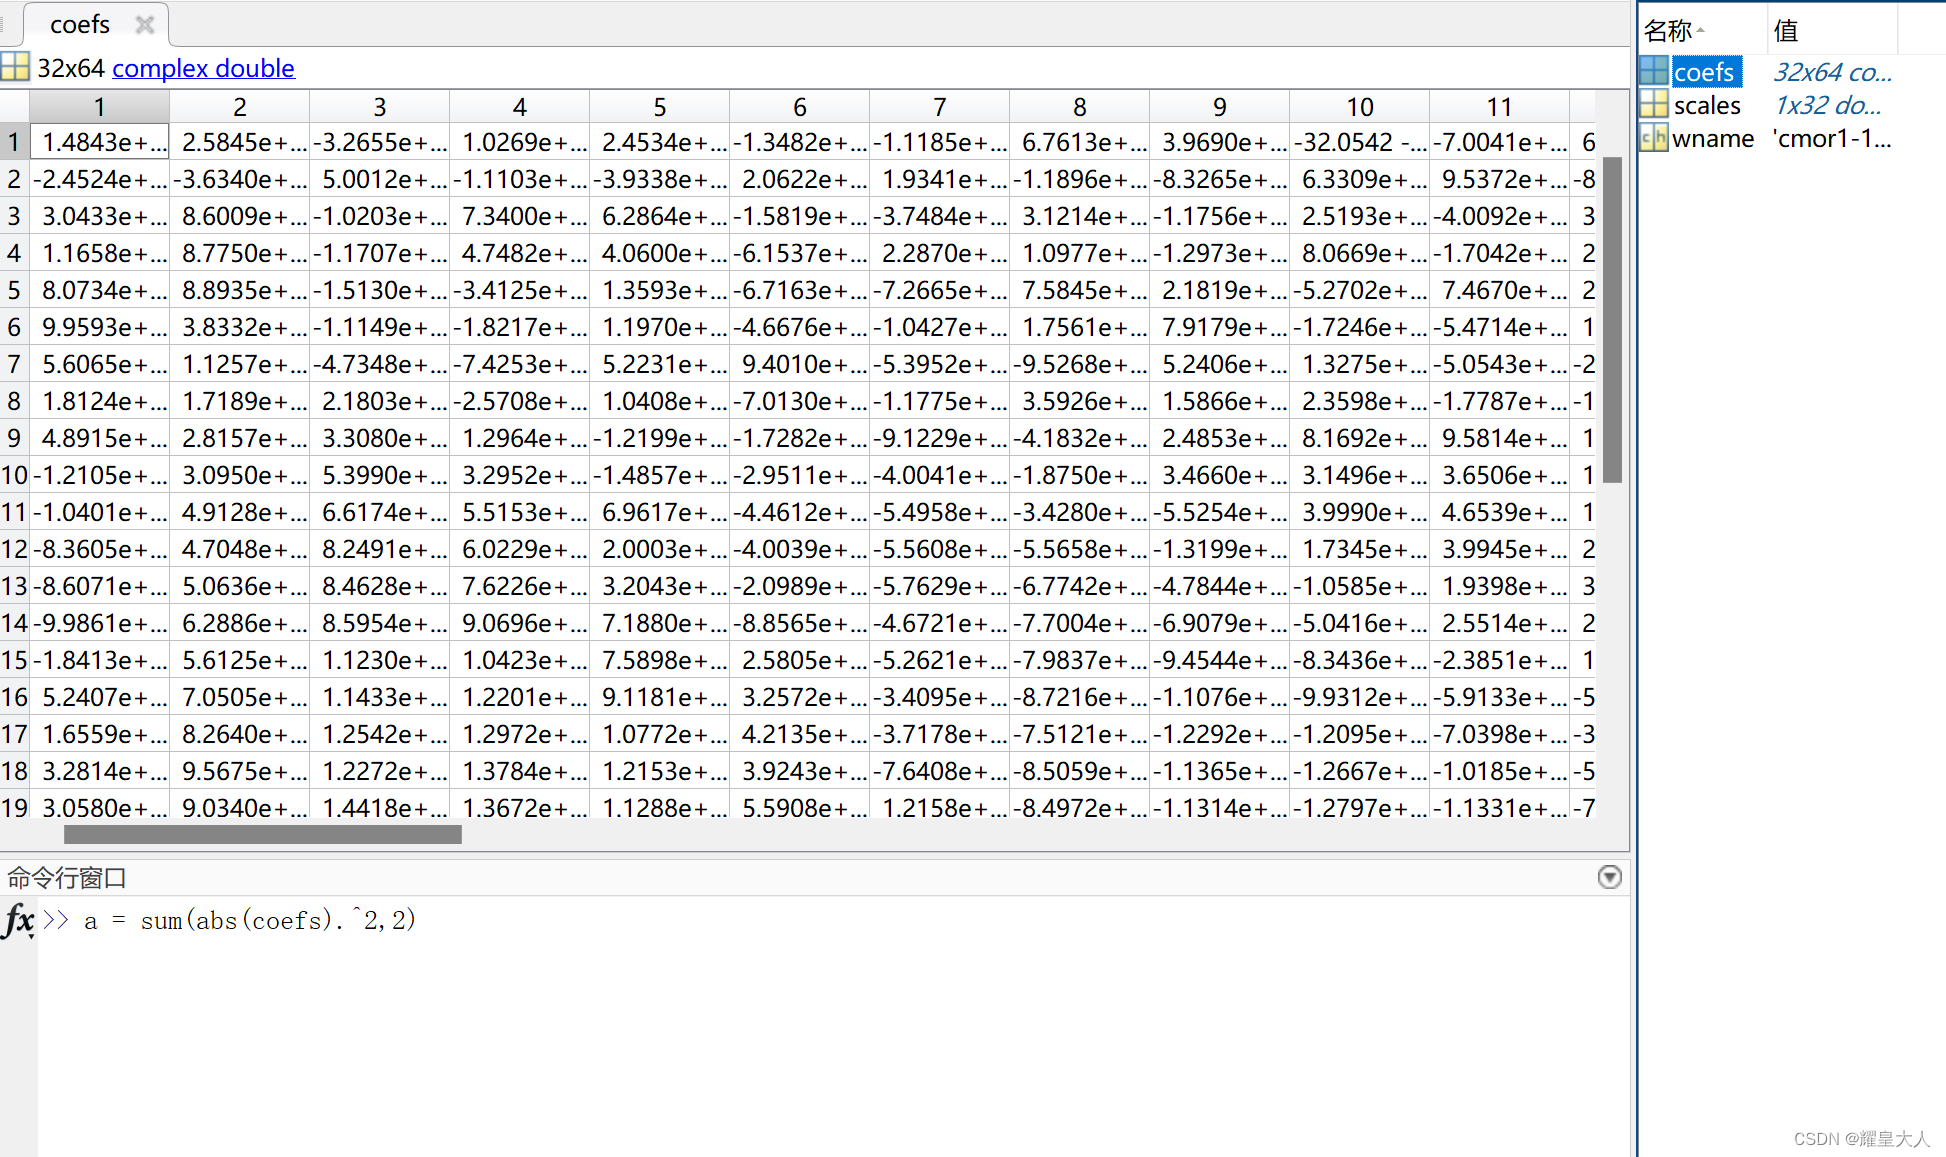Click the scales variable icon
The height and width of the screenshot is (1157, 1946).
coord(1654,104)
